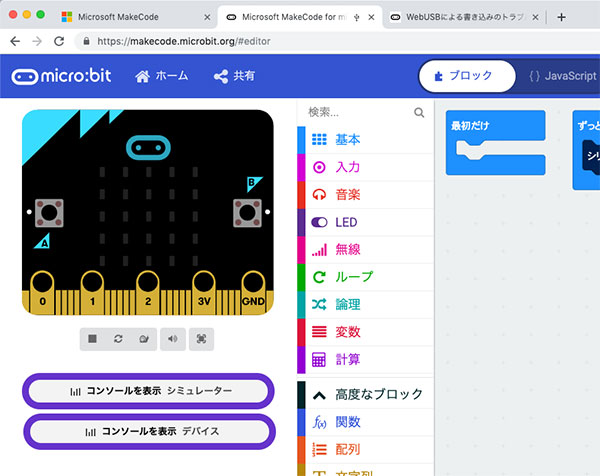Stop the simulator
This screenshot has height=476, width=600.
click(x=92, y=339)
